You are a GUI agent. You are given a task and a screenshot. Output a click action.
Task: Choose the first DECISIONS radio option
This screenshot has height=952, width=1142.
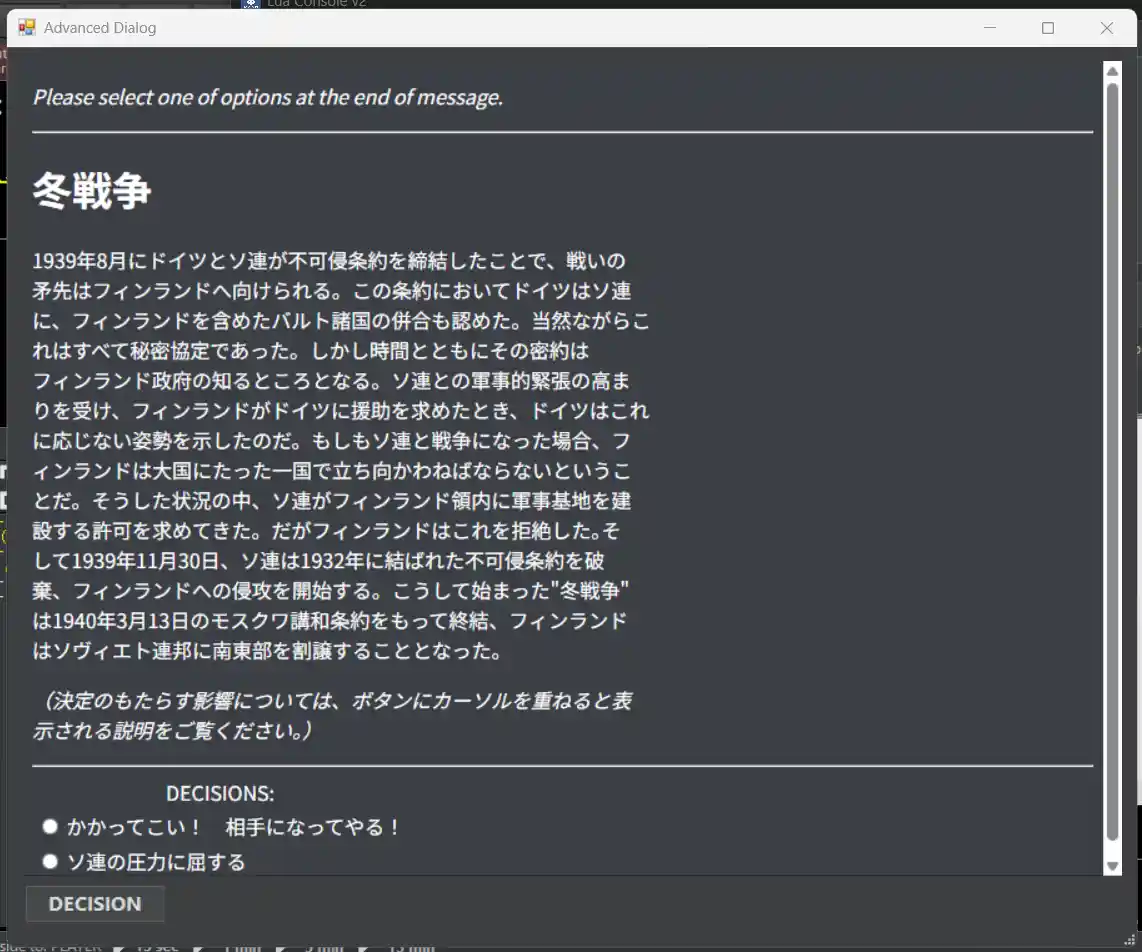pos(50,826)
